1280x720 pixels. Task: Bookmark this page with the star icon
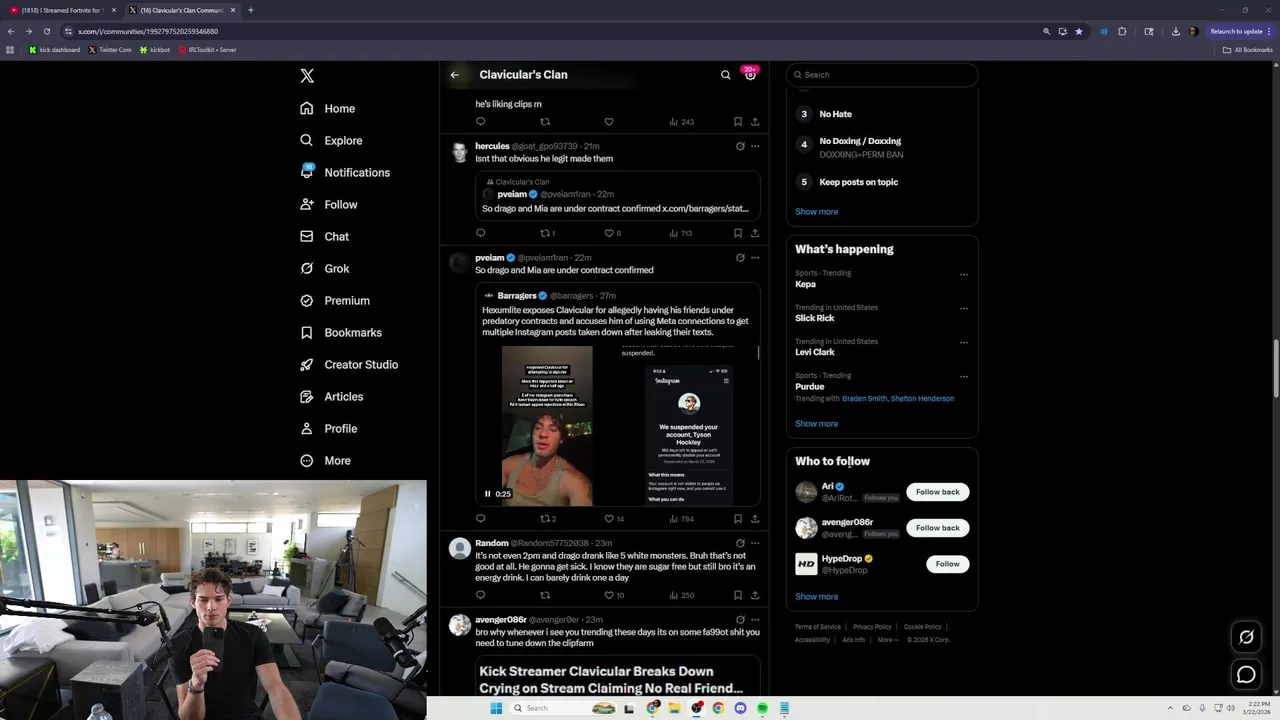click(x=1078, y=31)
